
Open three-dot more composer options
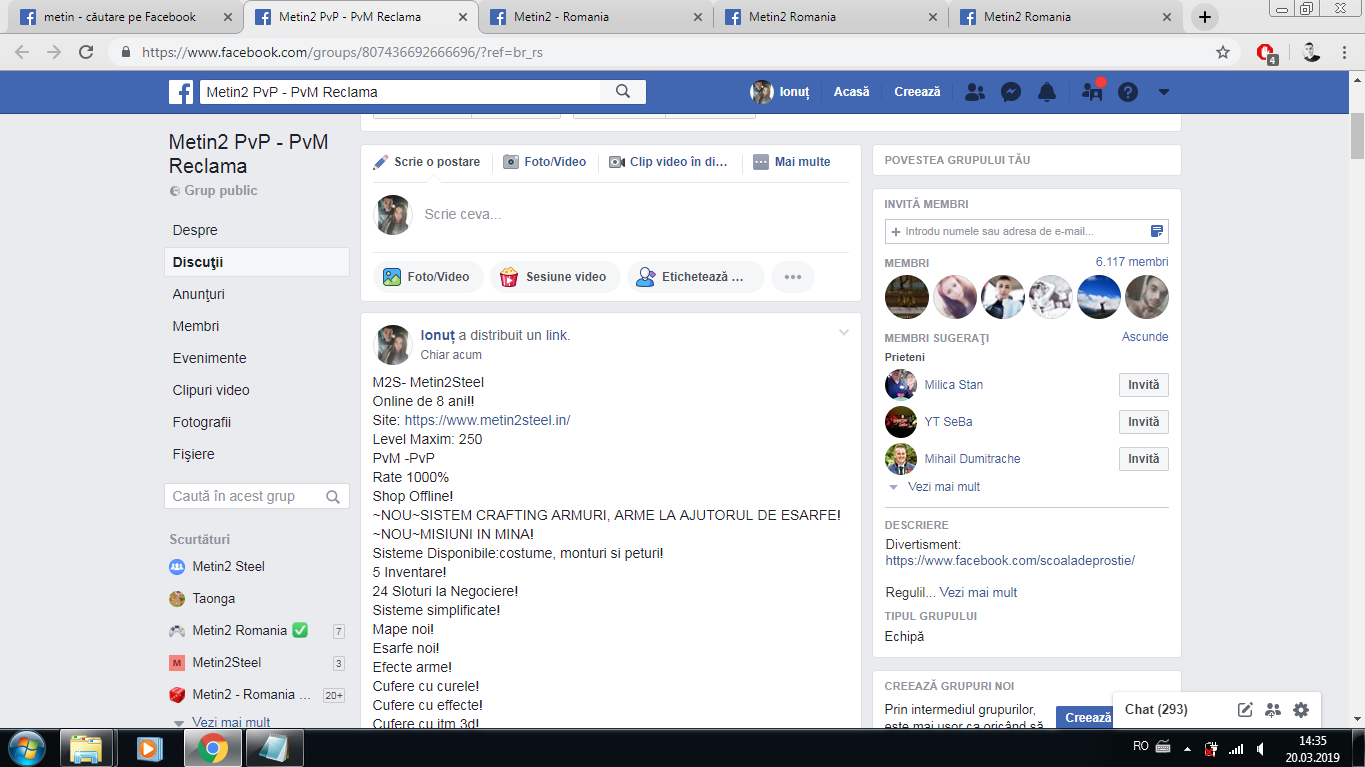click(x=793, y=277)
